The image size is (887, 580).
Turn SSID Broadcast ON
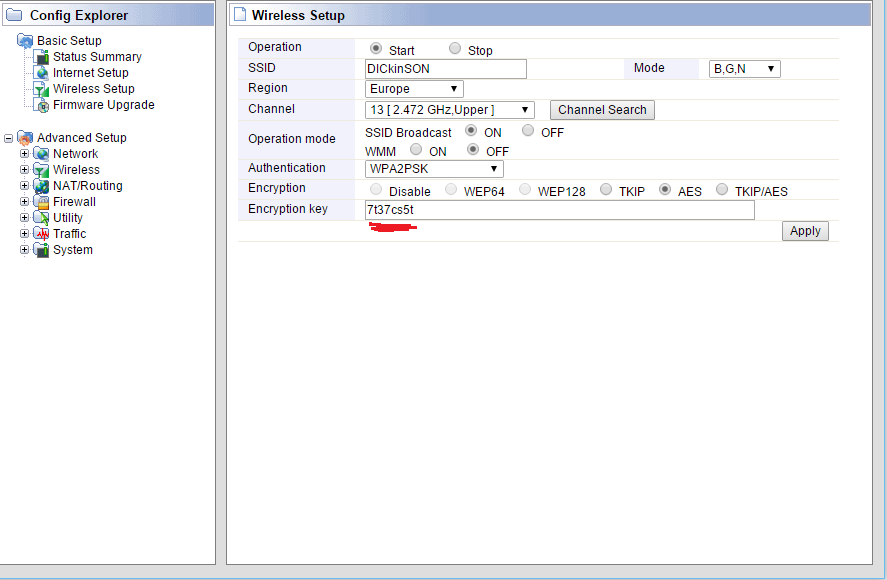471,131
